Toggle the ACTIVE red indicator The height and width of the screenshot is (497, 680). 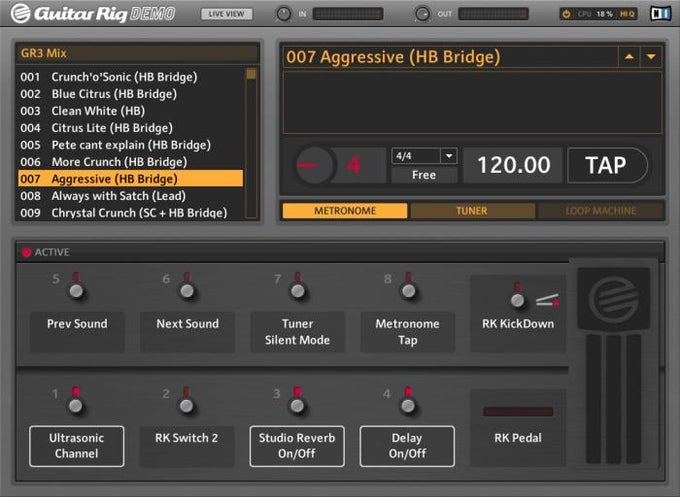[27, 252]
